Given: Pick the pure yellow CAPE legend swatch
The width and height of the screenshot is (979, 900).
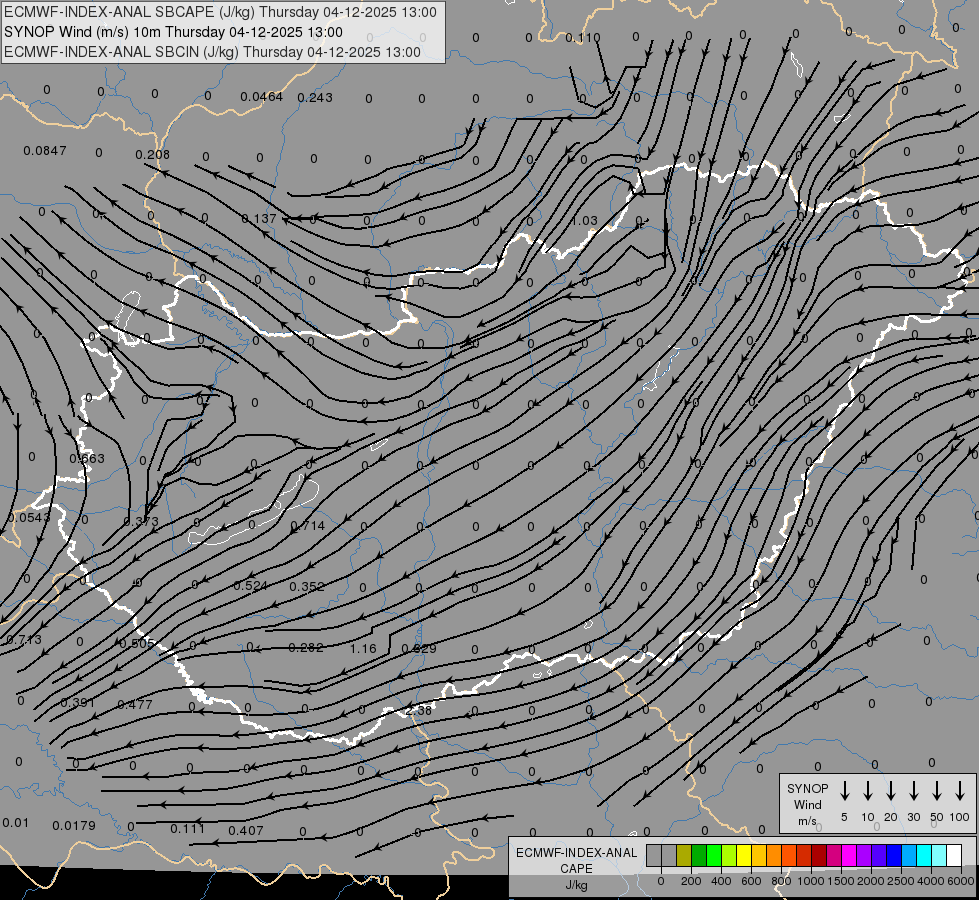Looking at the screenshot, I should pyautogui.click(x=744, y=855).
